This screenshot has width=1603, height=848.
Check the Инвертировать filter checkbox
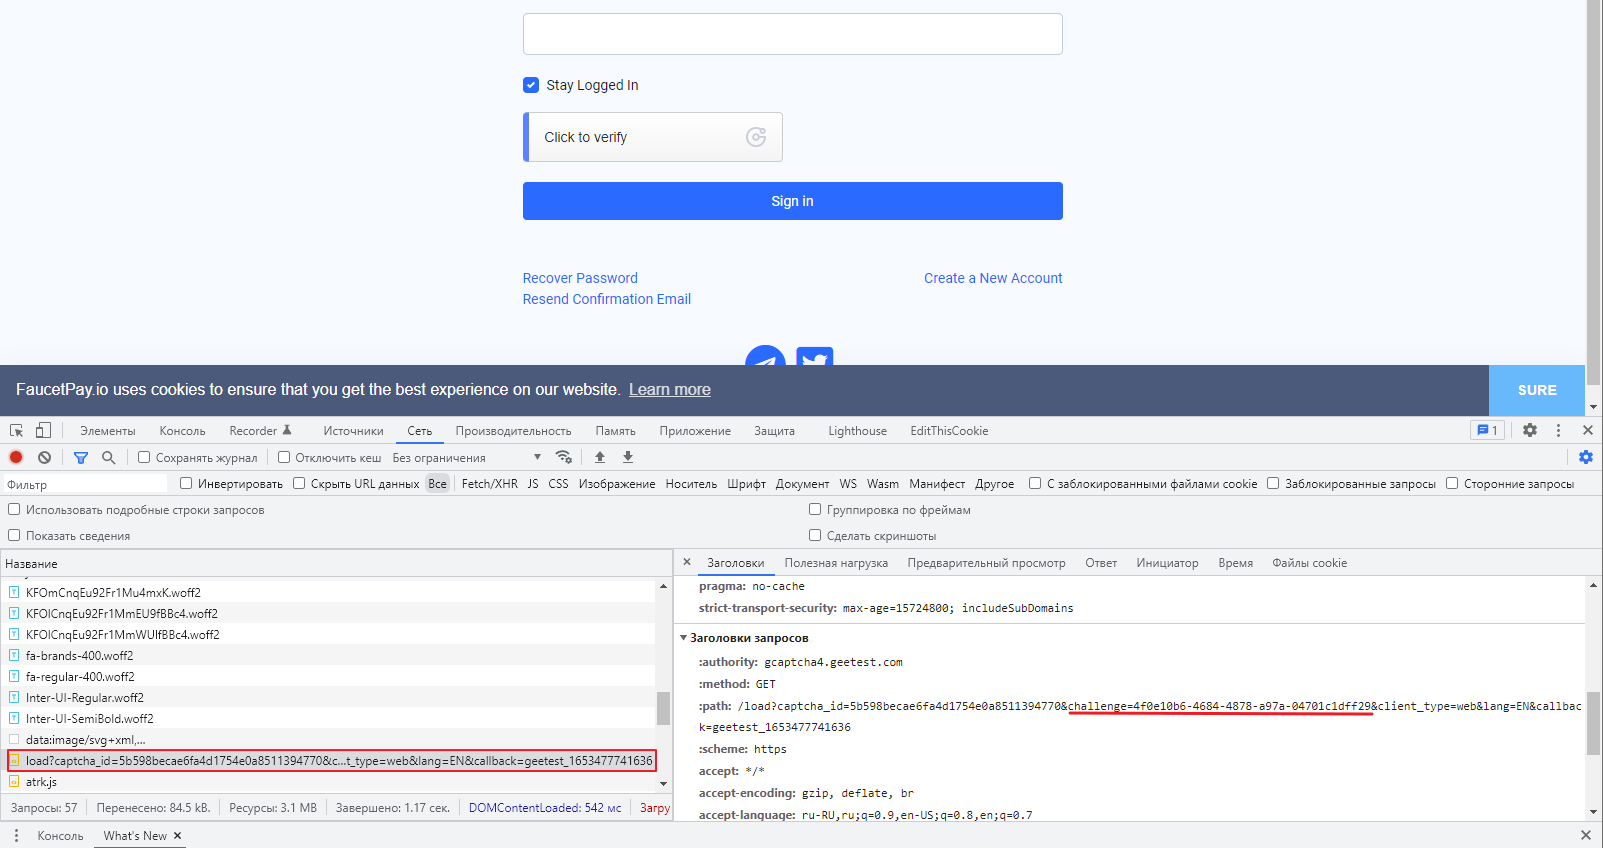[x=186, y=483]
